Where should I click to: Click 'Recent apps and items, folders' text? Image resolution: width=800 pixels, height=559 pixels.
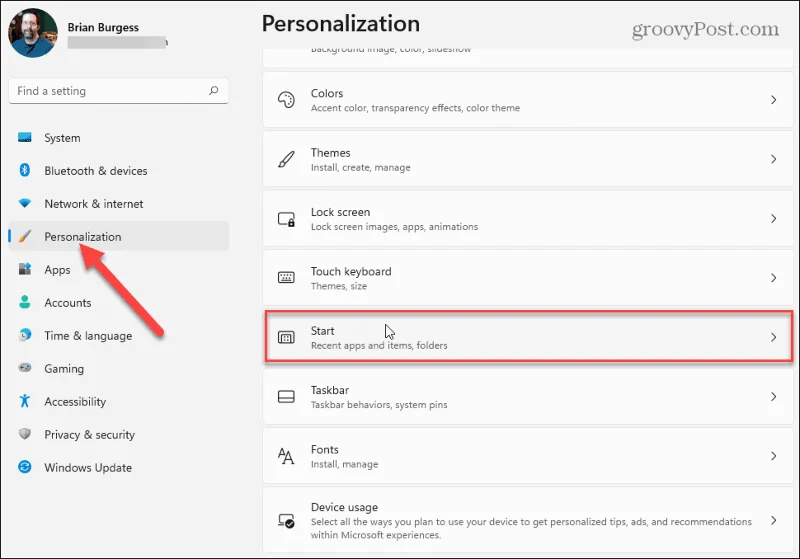coord(379,345)
